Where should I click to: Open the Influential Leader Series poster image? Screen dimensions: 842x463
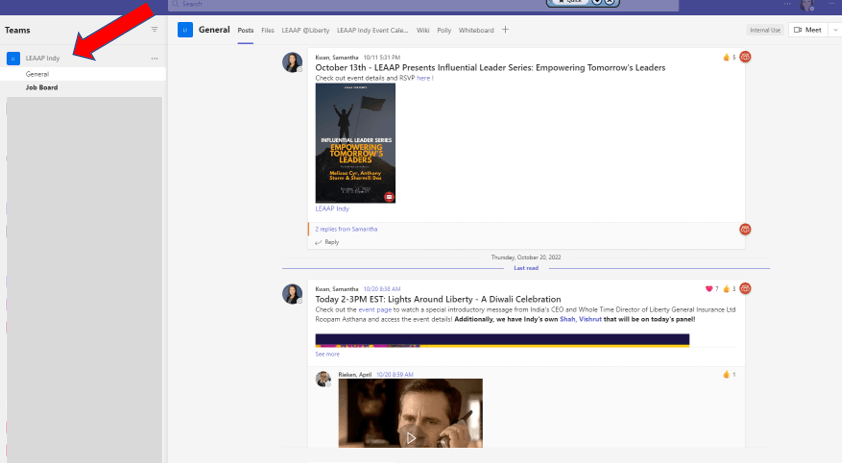[355, 143]
